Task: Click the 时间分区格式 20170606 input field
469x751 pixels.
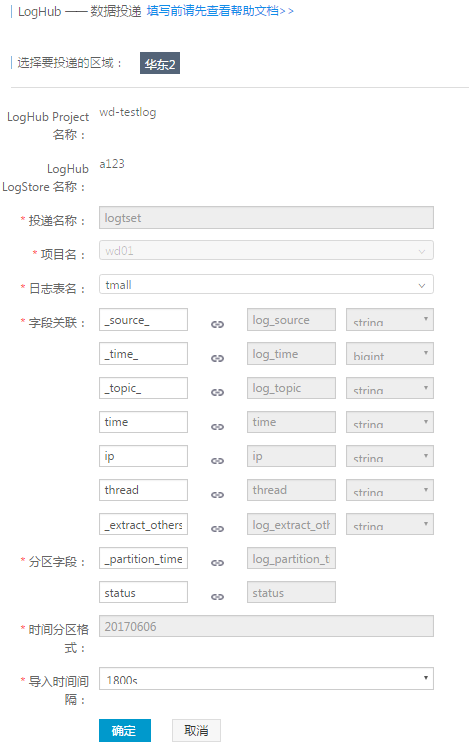Action: (x=266, y=626)
